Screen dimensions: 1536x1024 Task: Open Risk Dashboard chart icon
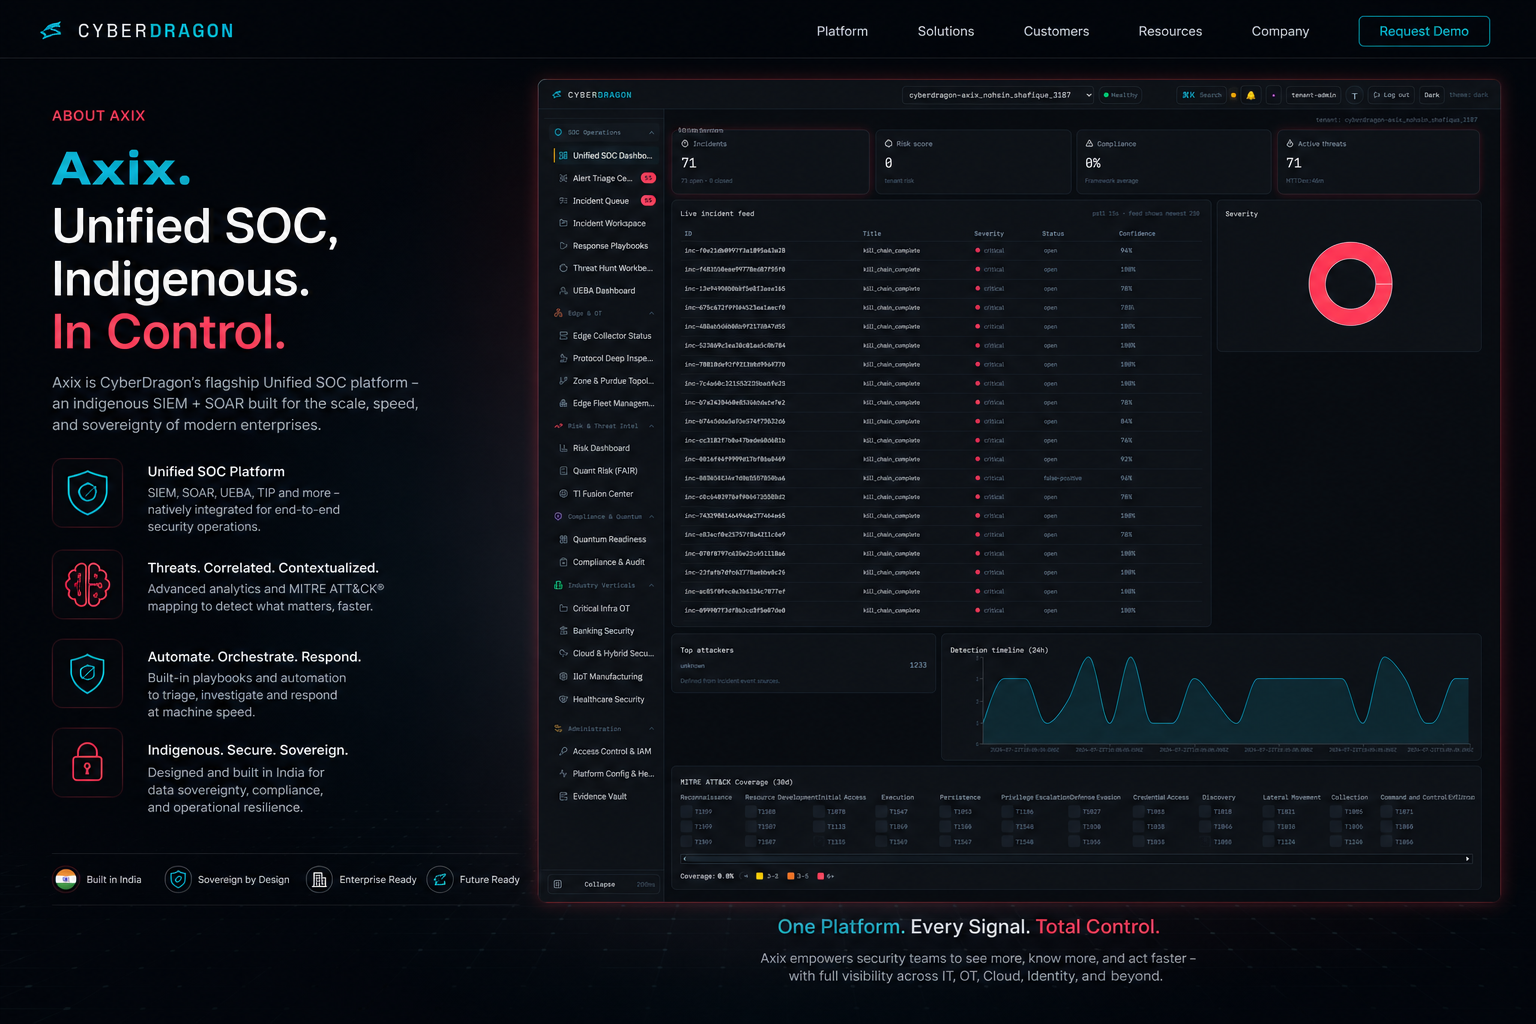(563, 448)
